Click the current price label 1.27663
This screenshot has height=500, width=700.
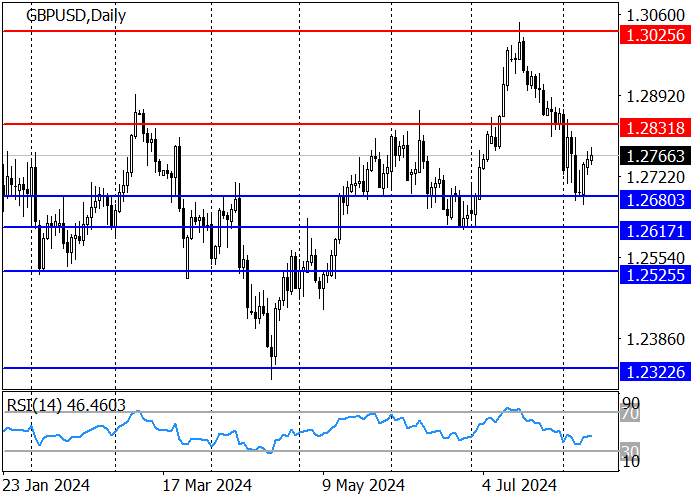pyautogui.click(x=655, y=156)
